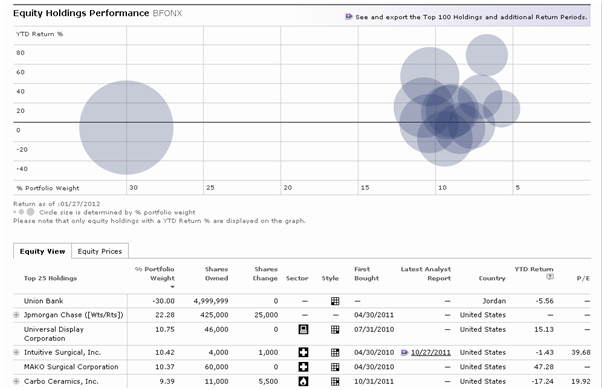Open the 10/27/2011 analyst report link
Viewport: 604px width, 390px height.
pyautogui.click(x=431, y=352)
